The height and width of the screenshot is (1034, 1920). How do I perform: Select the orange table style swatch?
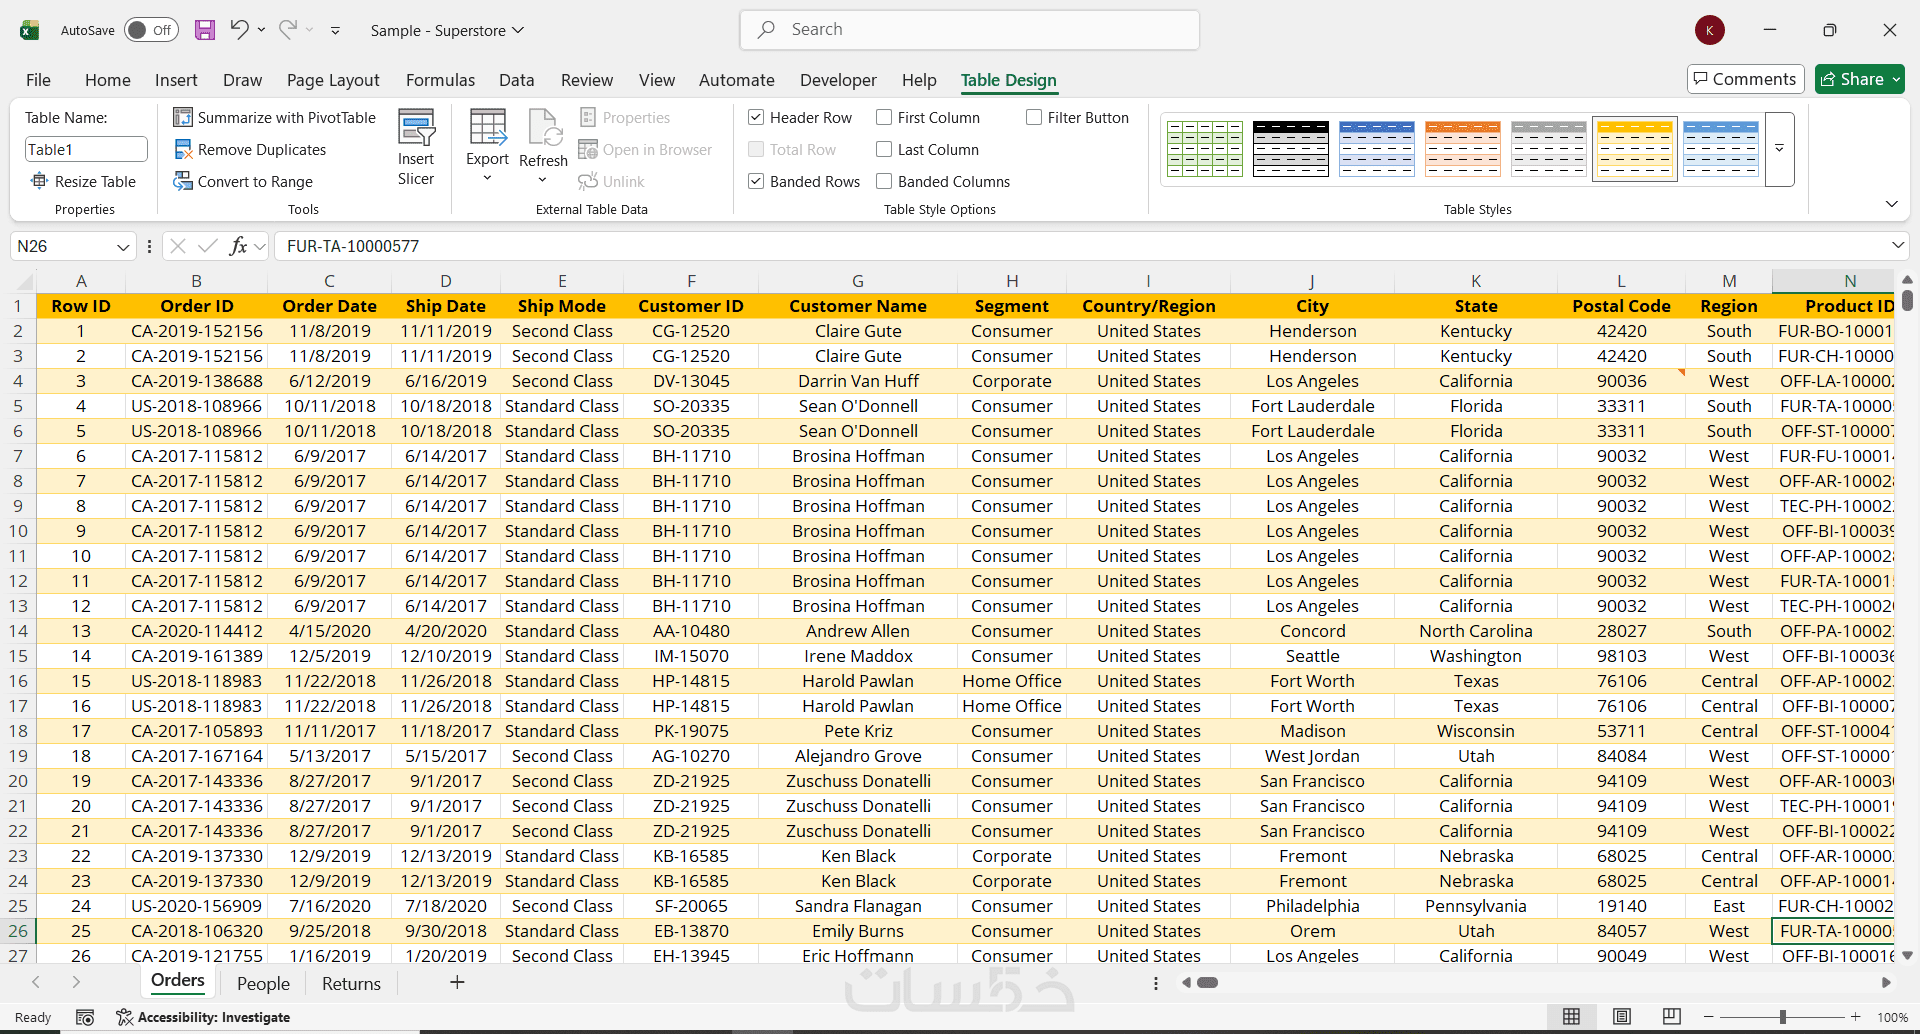coord(1462,149)
